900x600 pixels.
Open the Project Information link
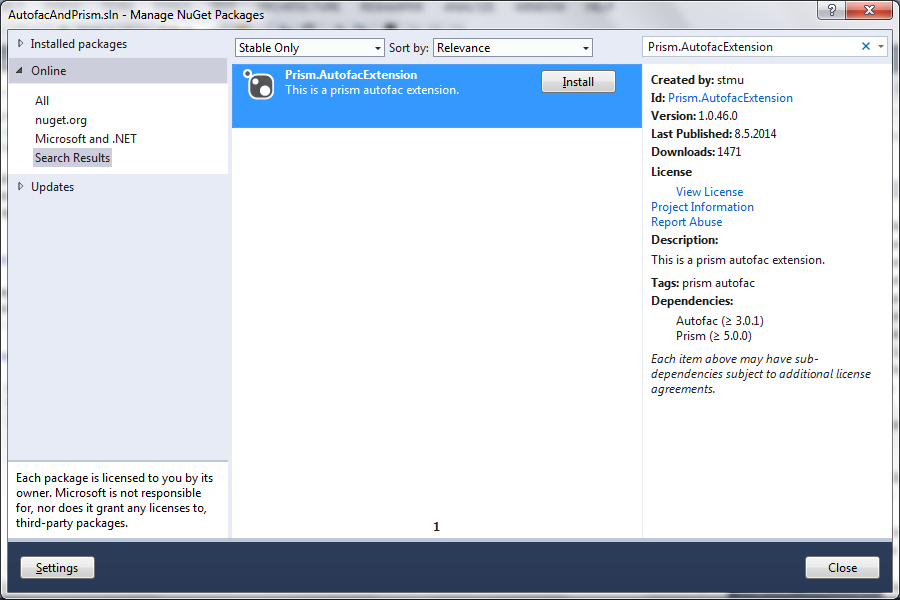[702, 207]
